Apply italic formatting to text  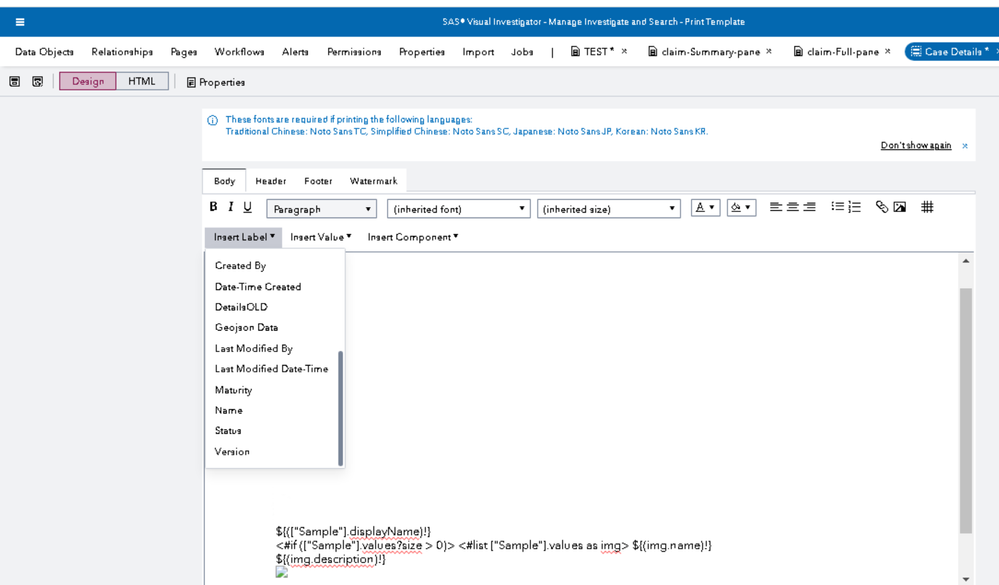pyautogui.click(x=230, y=207)
